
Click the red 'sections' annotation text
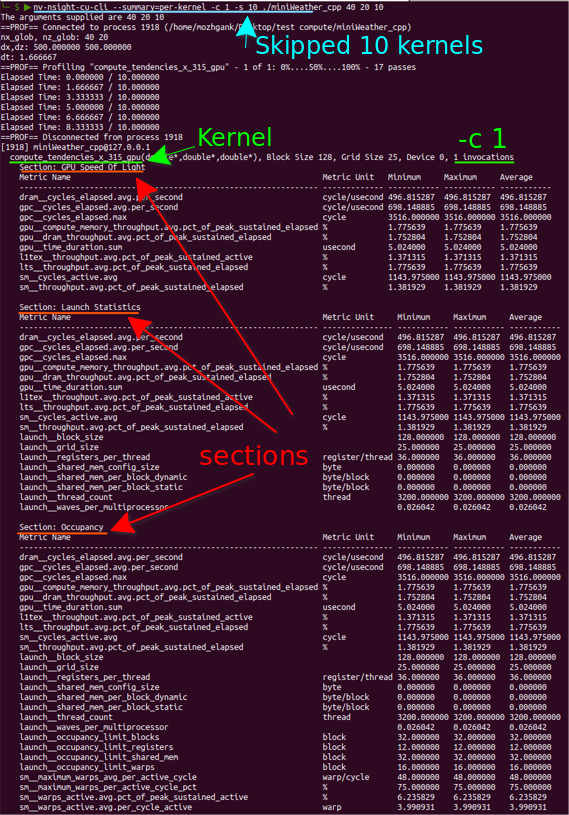254,456
